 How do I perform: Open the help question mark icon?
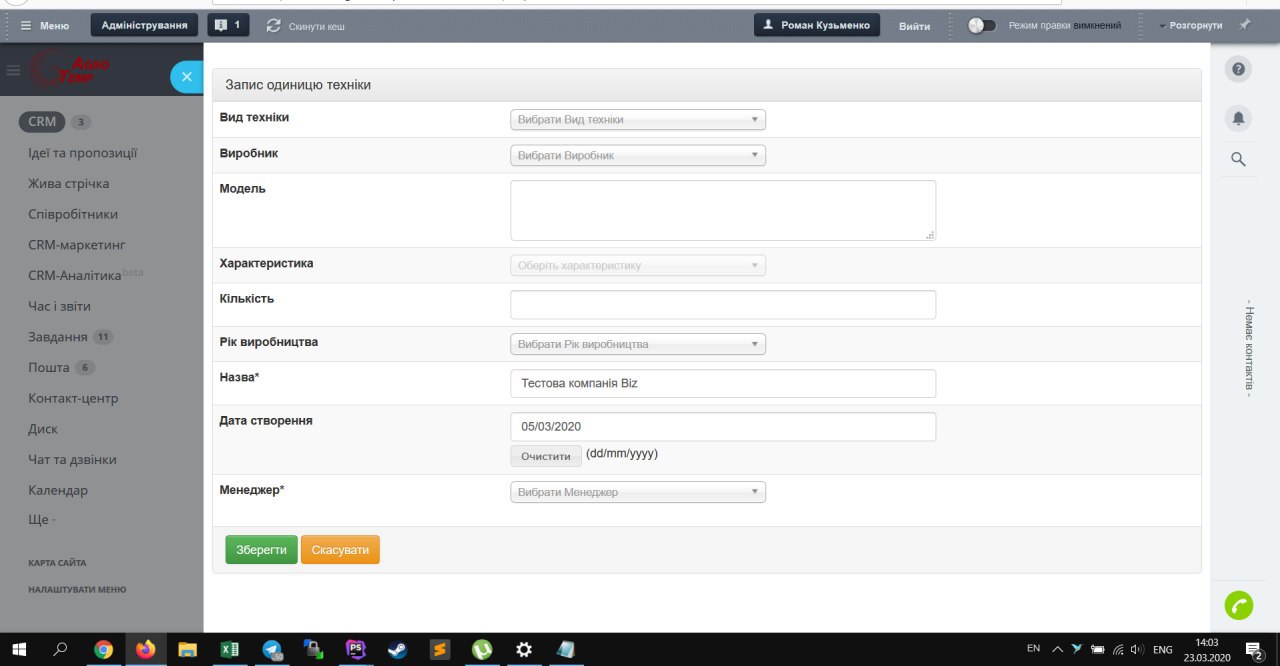coord(1238,68)
